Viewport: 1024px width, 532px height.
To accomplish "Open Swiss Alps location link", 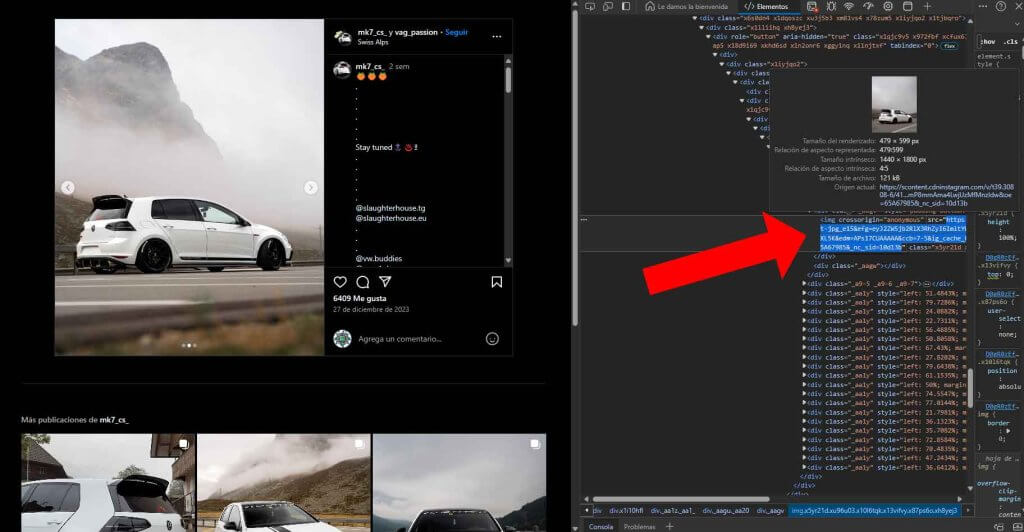I will click(x=373, y=42).
